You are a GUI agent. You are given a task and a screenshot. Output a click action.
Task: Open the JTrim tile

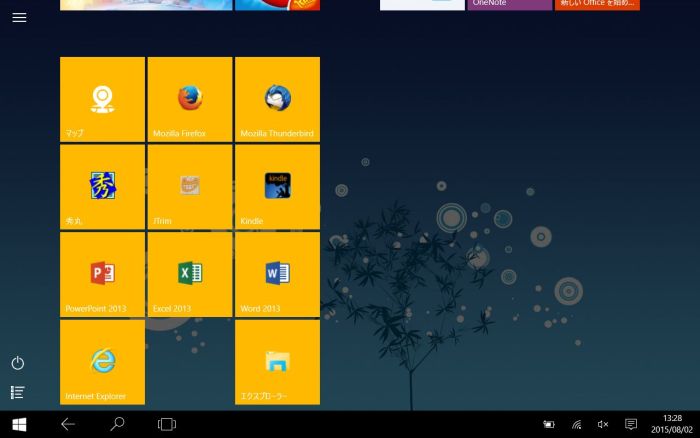(x=190, y=187)
